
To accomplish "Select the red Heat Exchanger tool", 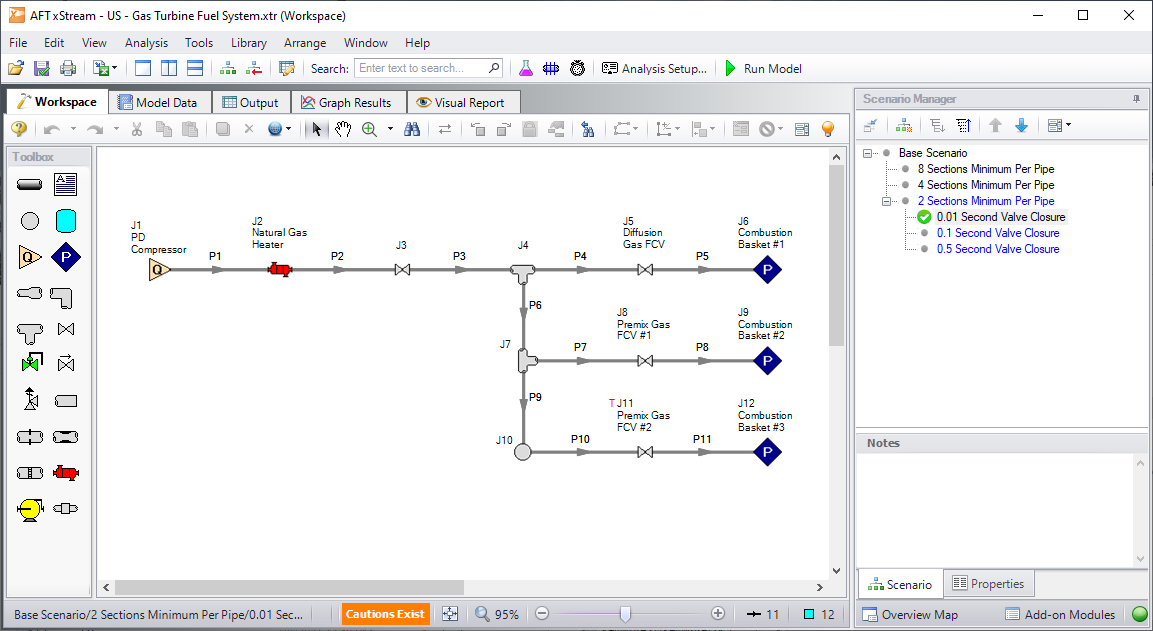I will (66, 473).
